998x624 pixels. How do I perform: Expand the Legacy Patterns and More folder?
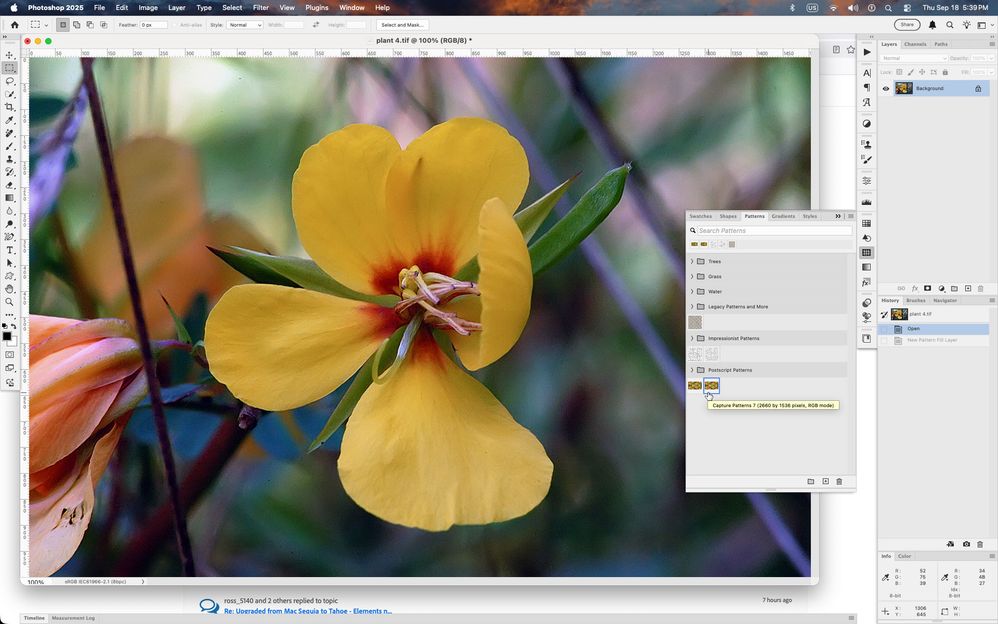(x=692, y=307)
